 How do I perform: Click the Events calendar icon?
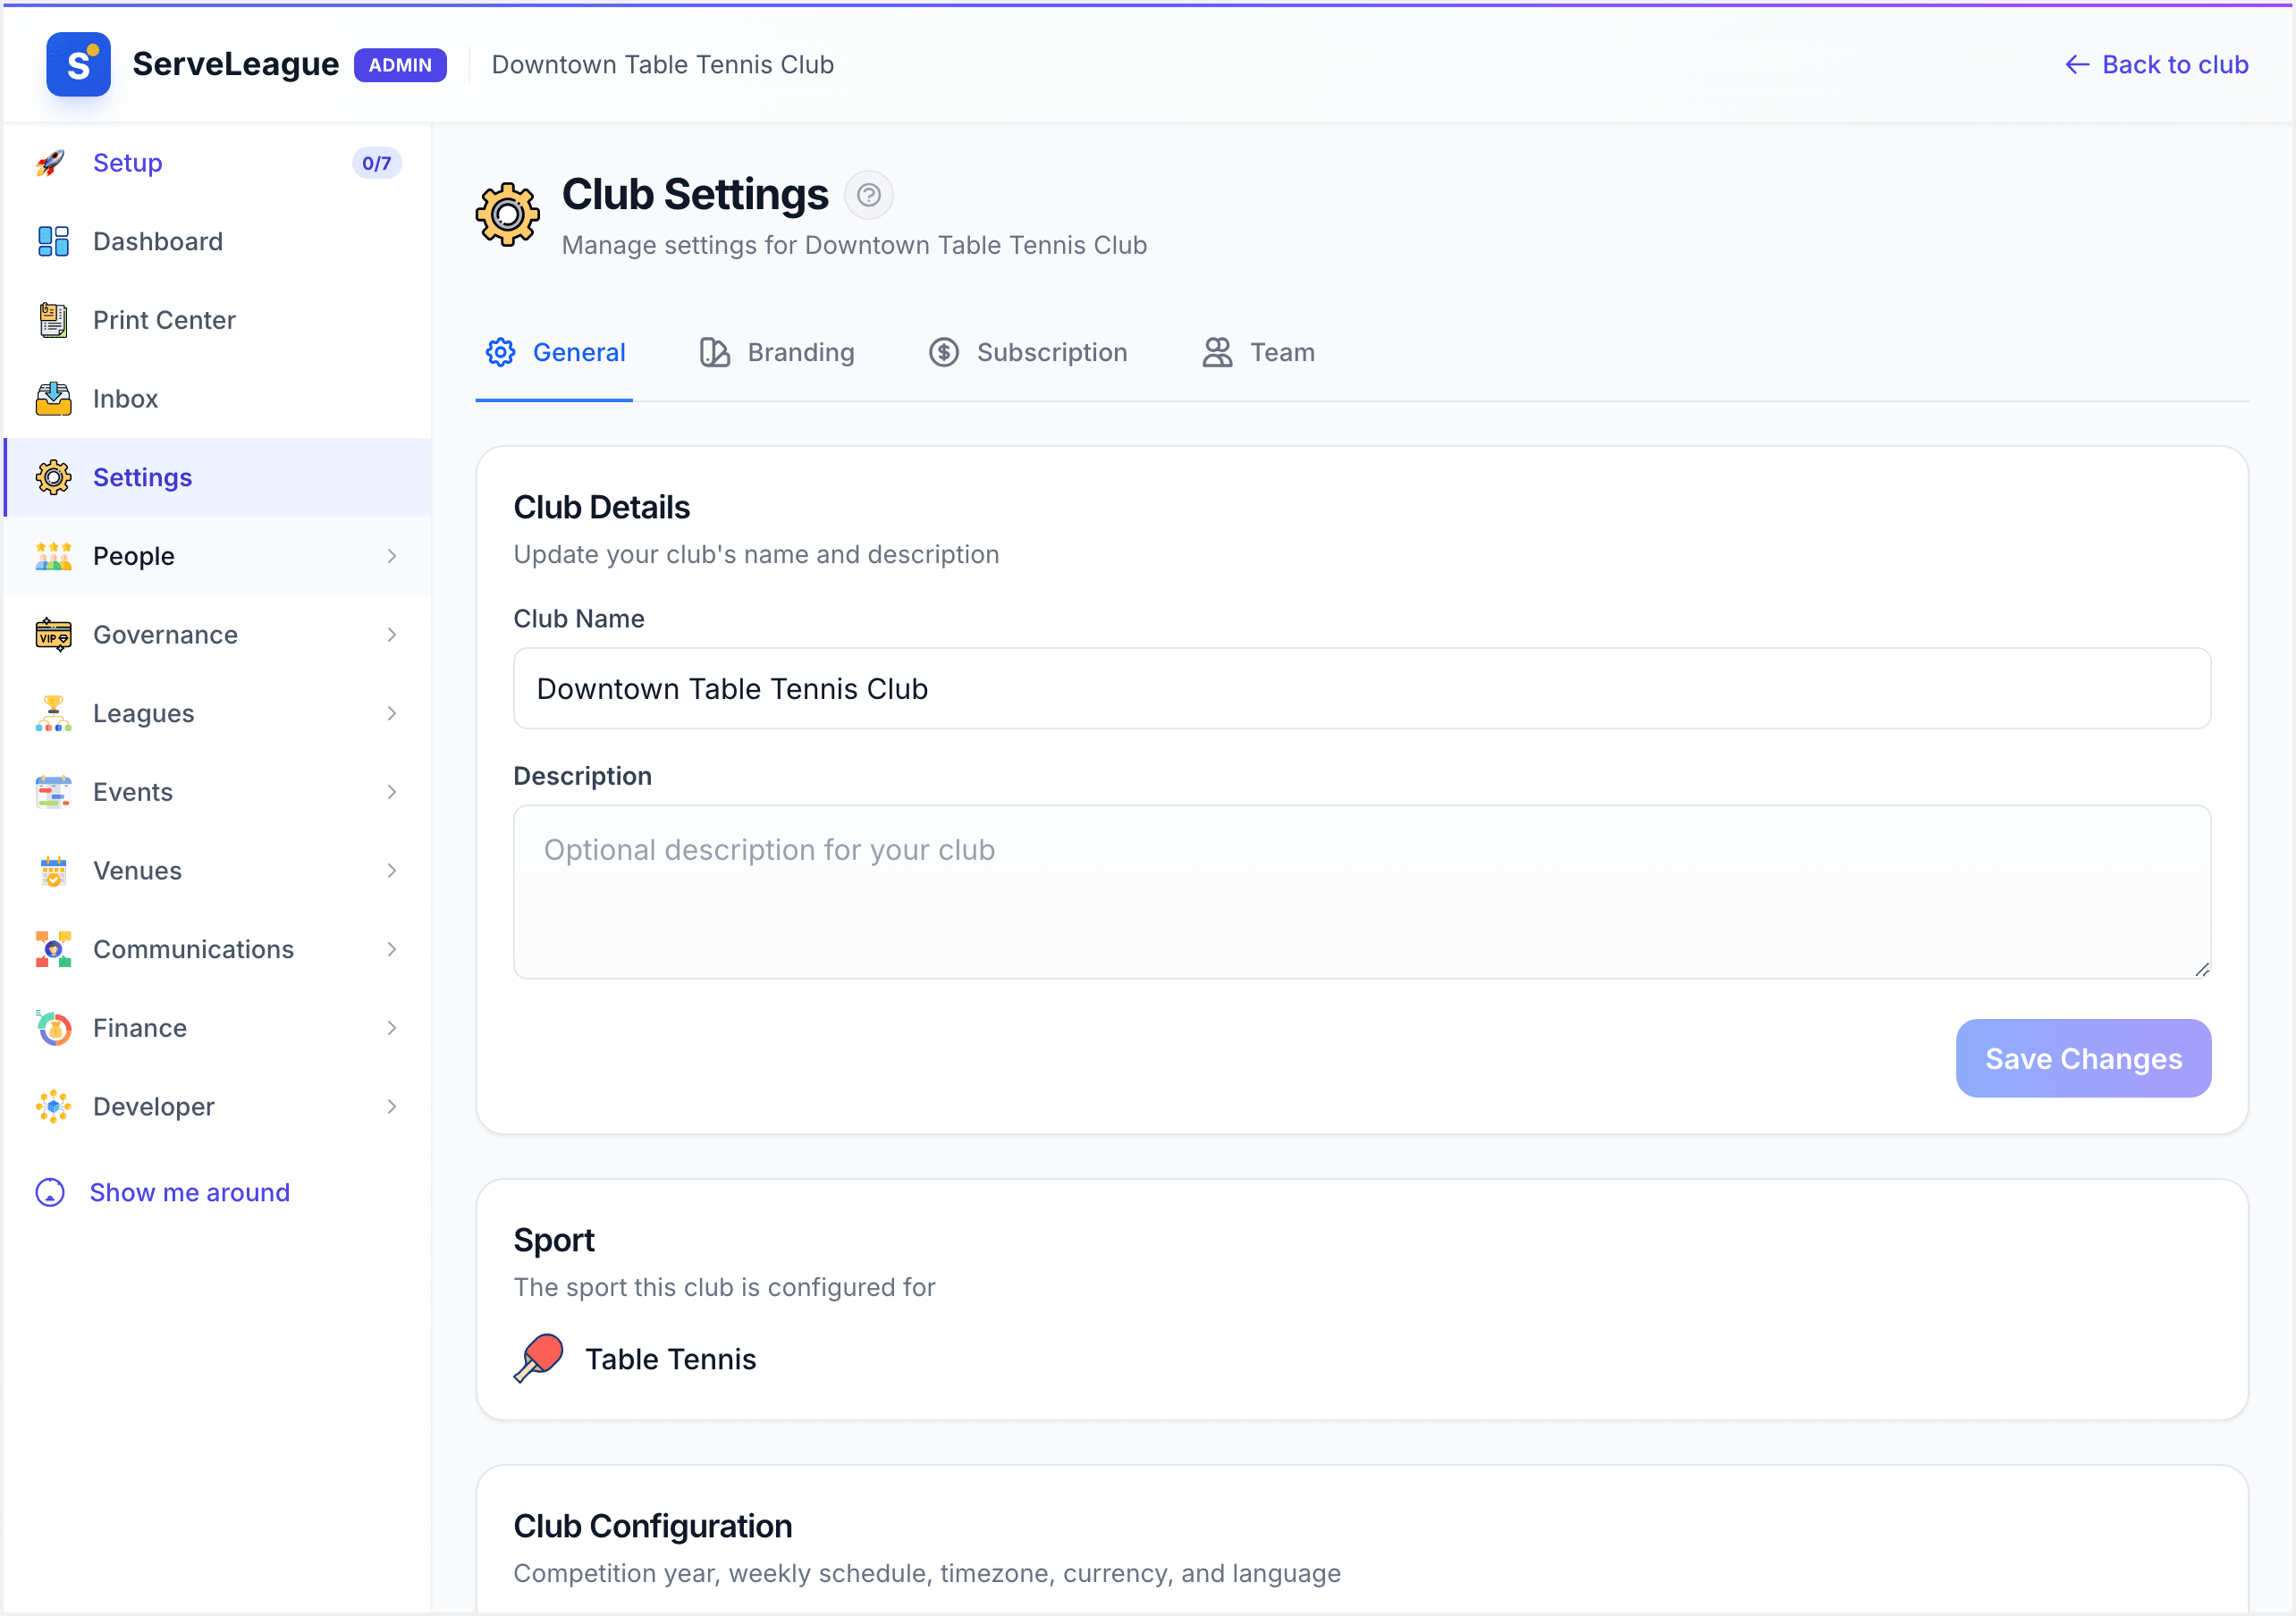[x=53, y=792]
